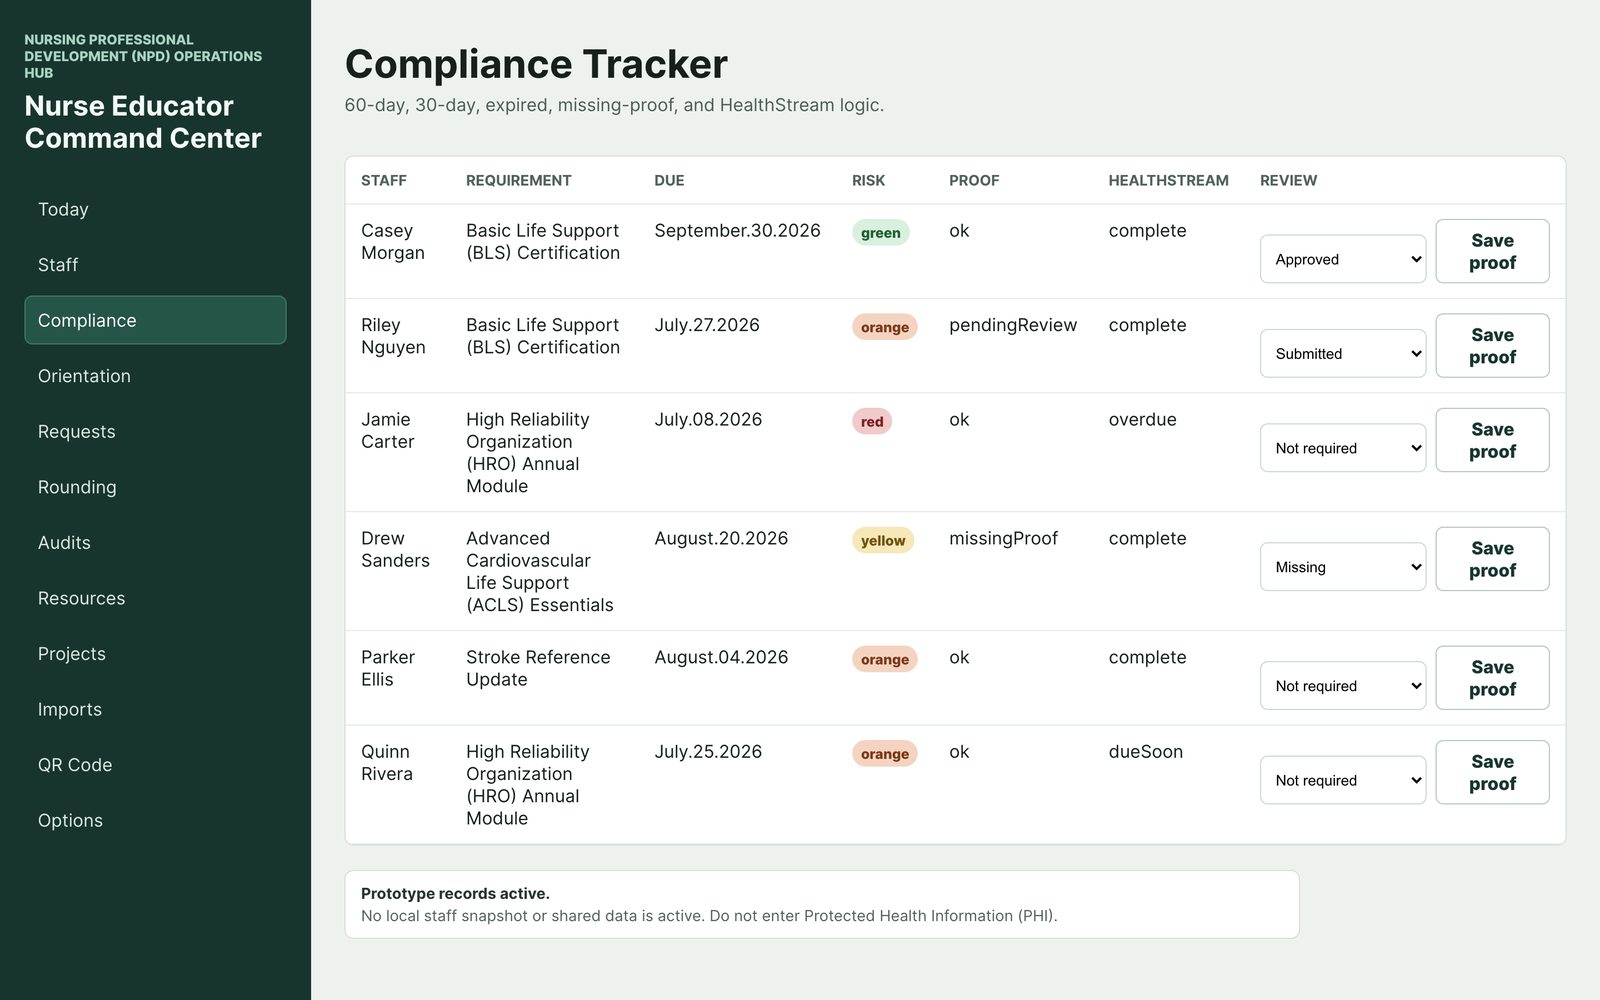Open Orientation from the sidebar
The height and width of the screenshot is (1000, 1600).
tap(155, 376)
